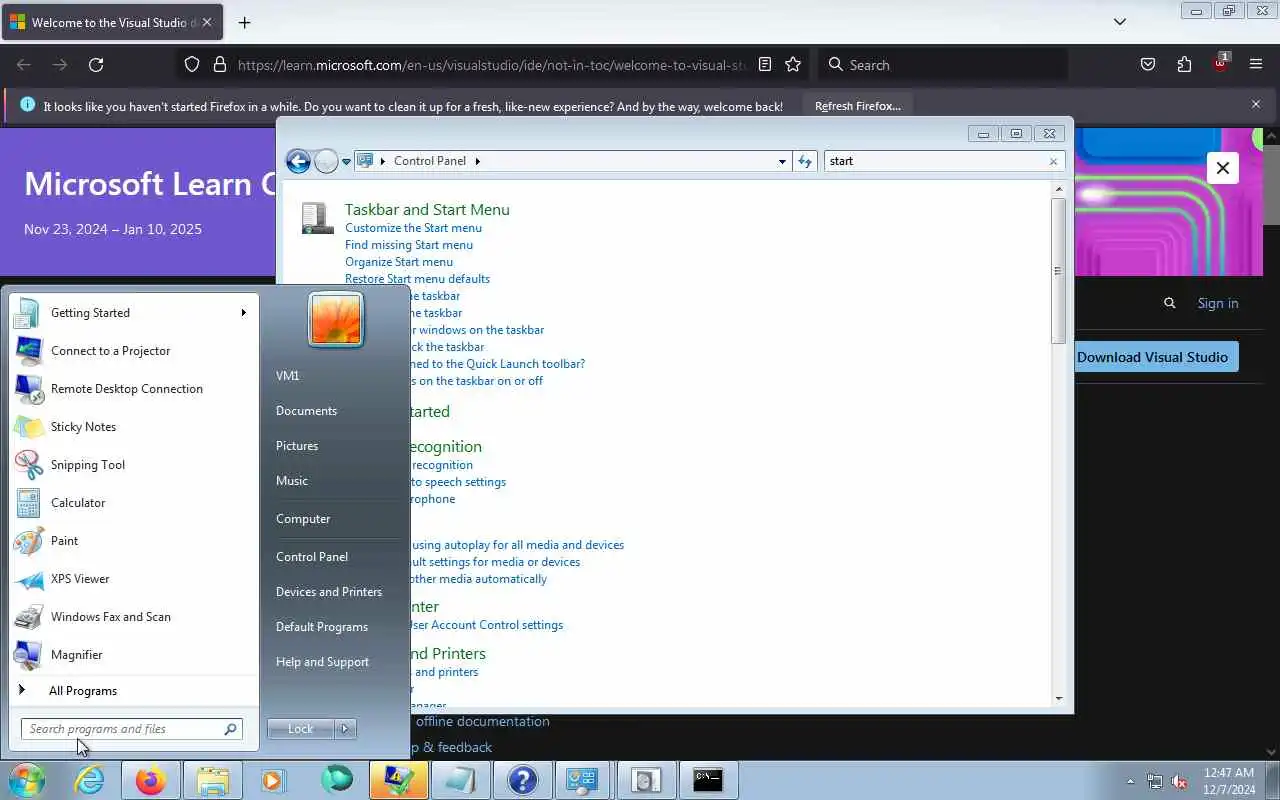1280x800 pixels.
Task: Click Refresh Firefox button
Action: click(858, 106)
